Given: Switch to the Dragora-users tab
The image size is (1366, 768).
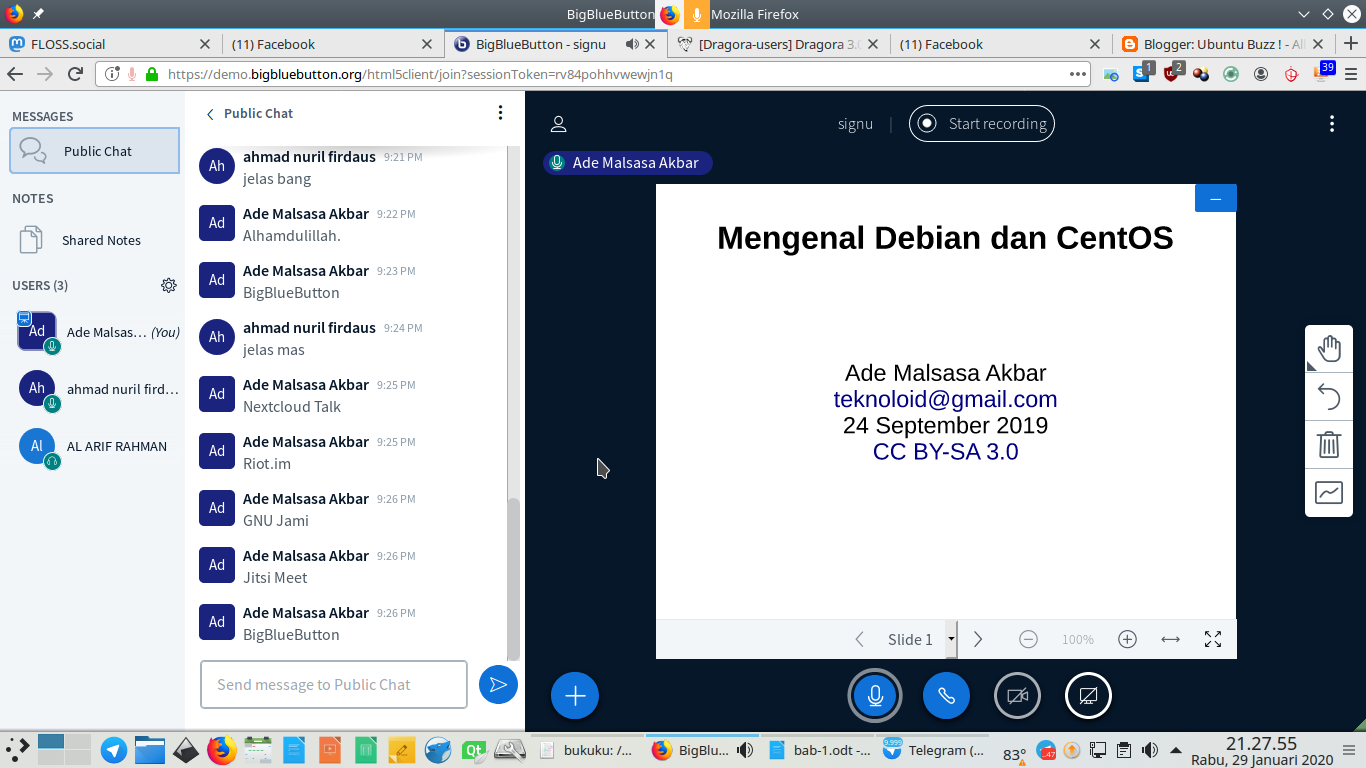Looking at the screenshot, I should coord(778,44).
